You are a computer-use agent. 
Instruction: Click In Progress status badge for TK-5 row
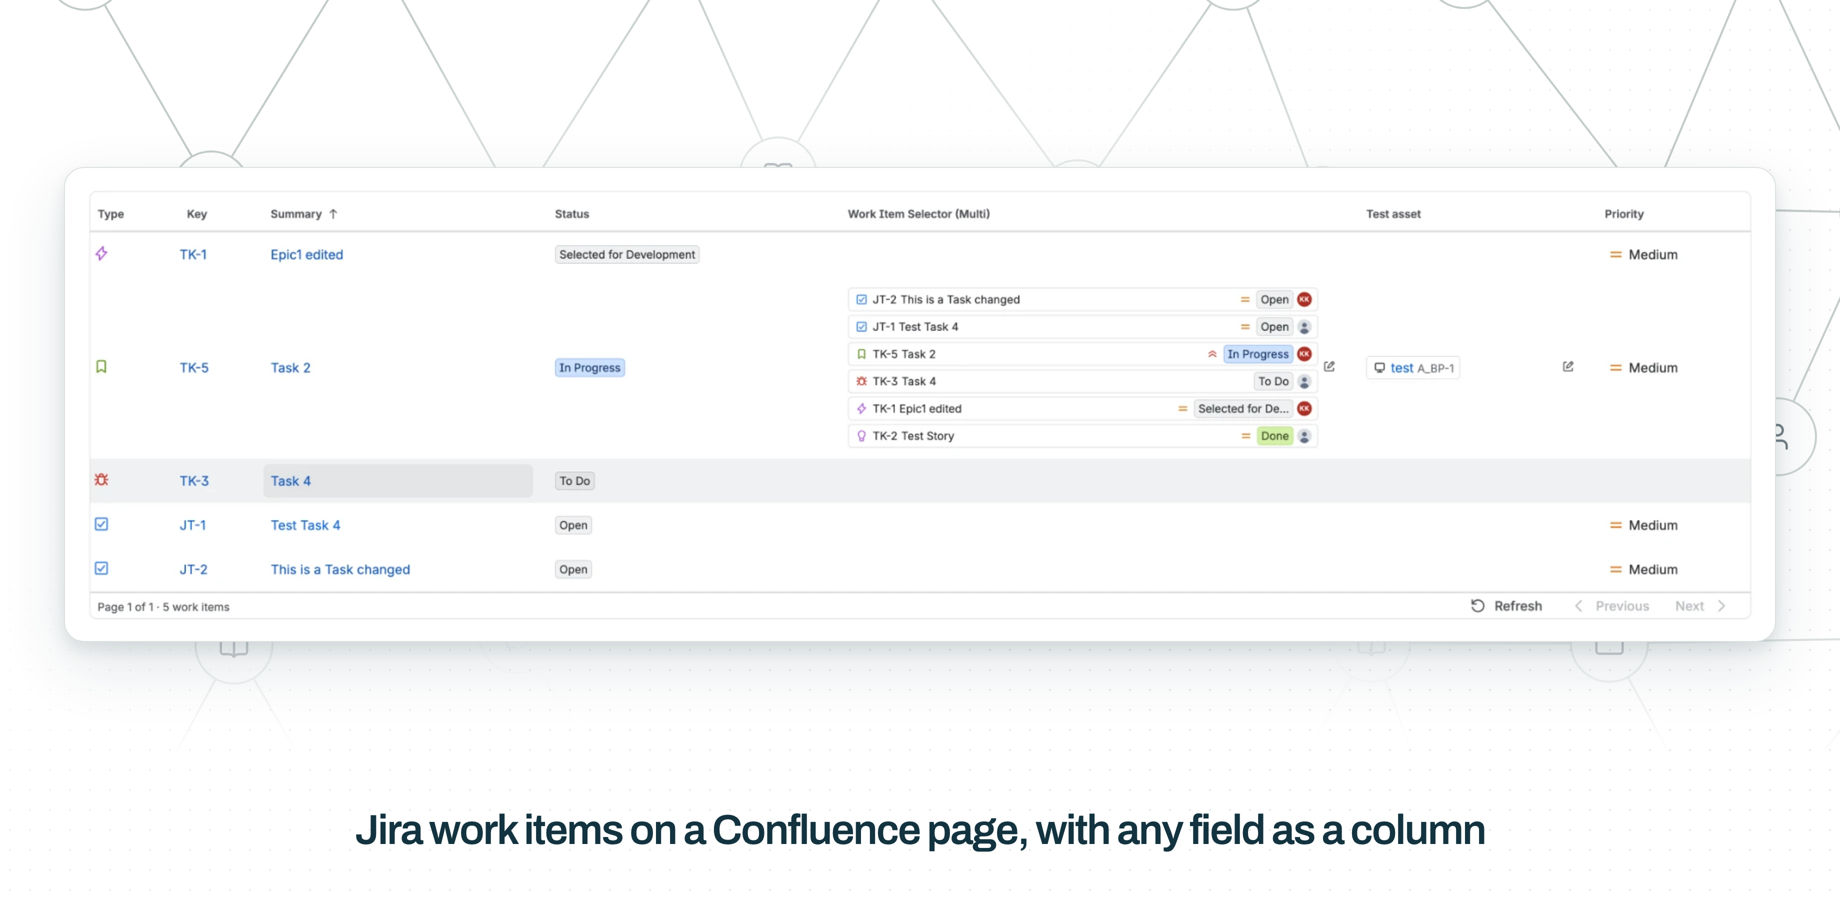590,368
